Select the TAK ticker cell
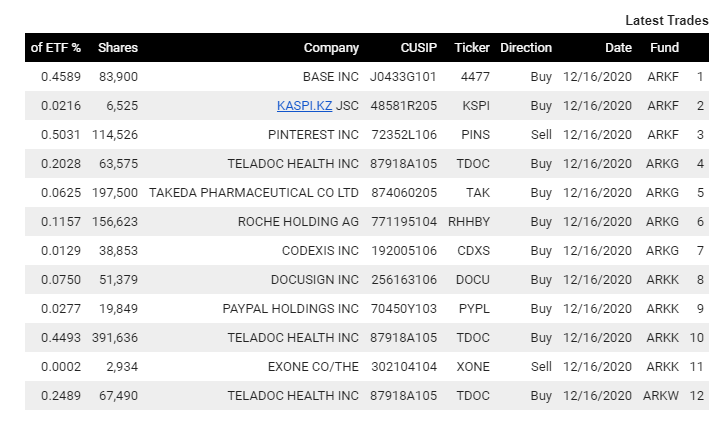The height and width of the screenshot is (421, 722). (x=478, y=193)
